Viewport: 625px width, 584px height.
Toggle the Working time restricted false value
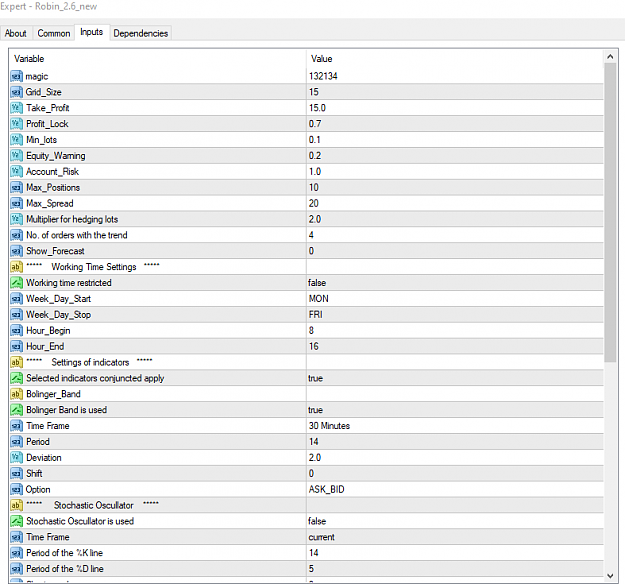point(455,283)
